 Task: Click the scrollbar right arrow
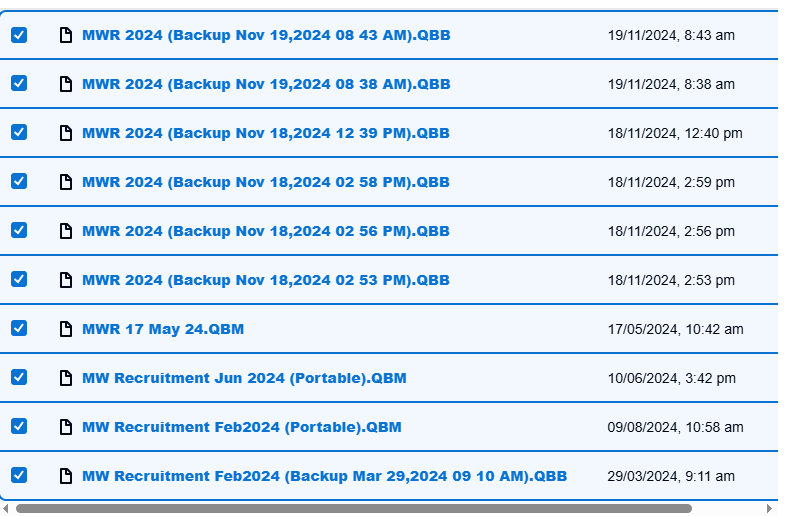pos(769,508)
